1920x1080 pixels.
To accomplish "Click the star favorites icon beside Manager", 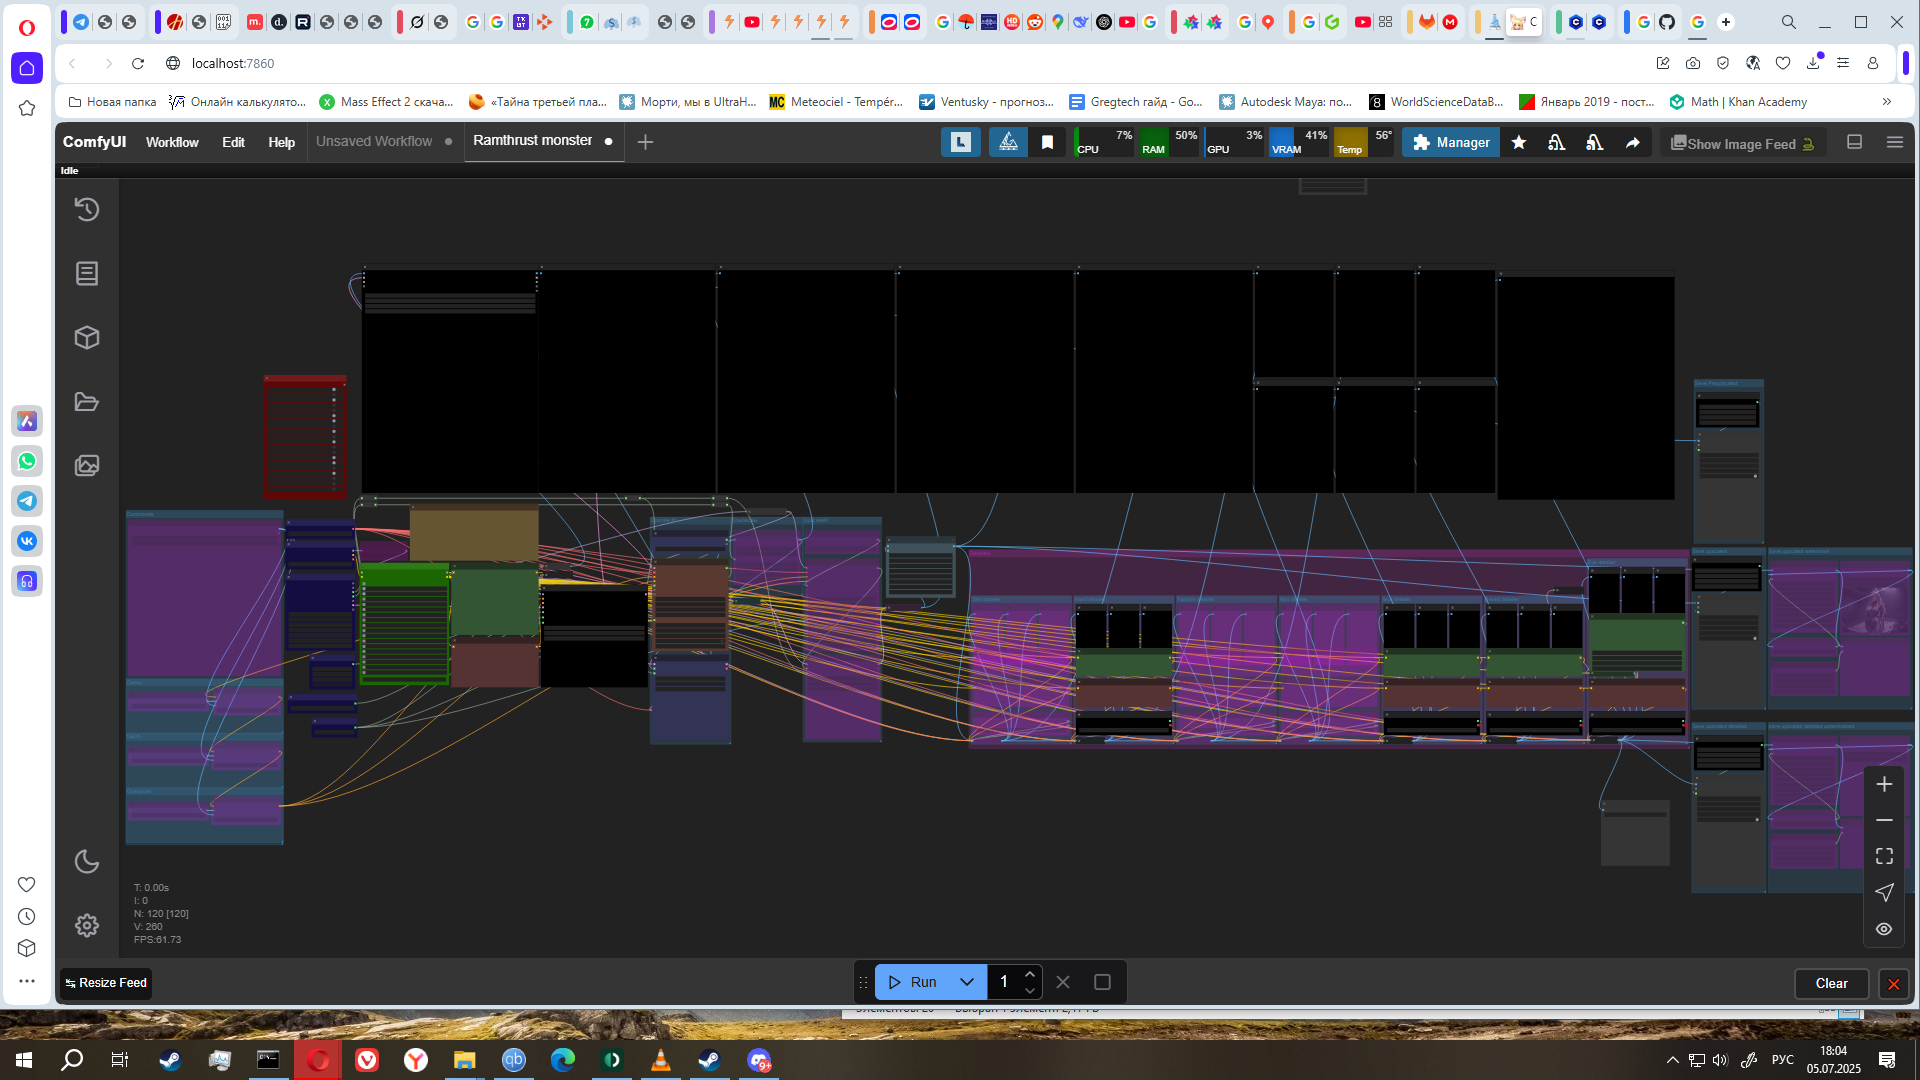I will point(1519,143).
